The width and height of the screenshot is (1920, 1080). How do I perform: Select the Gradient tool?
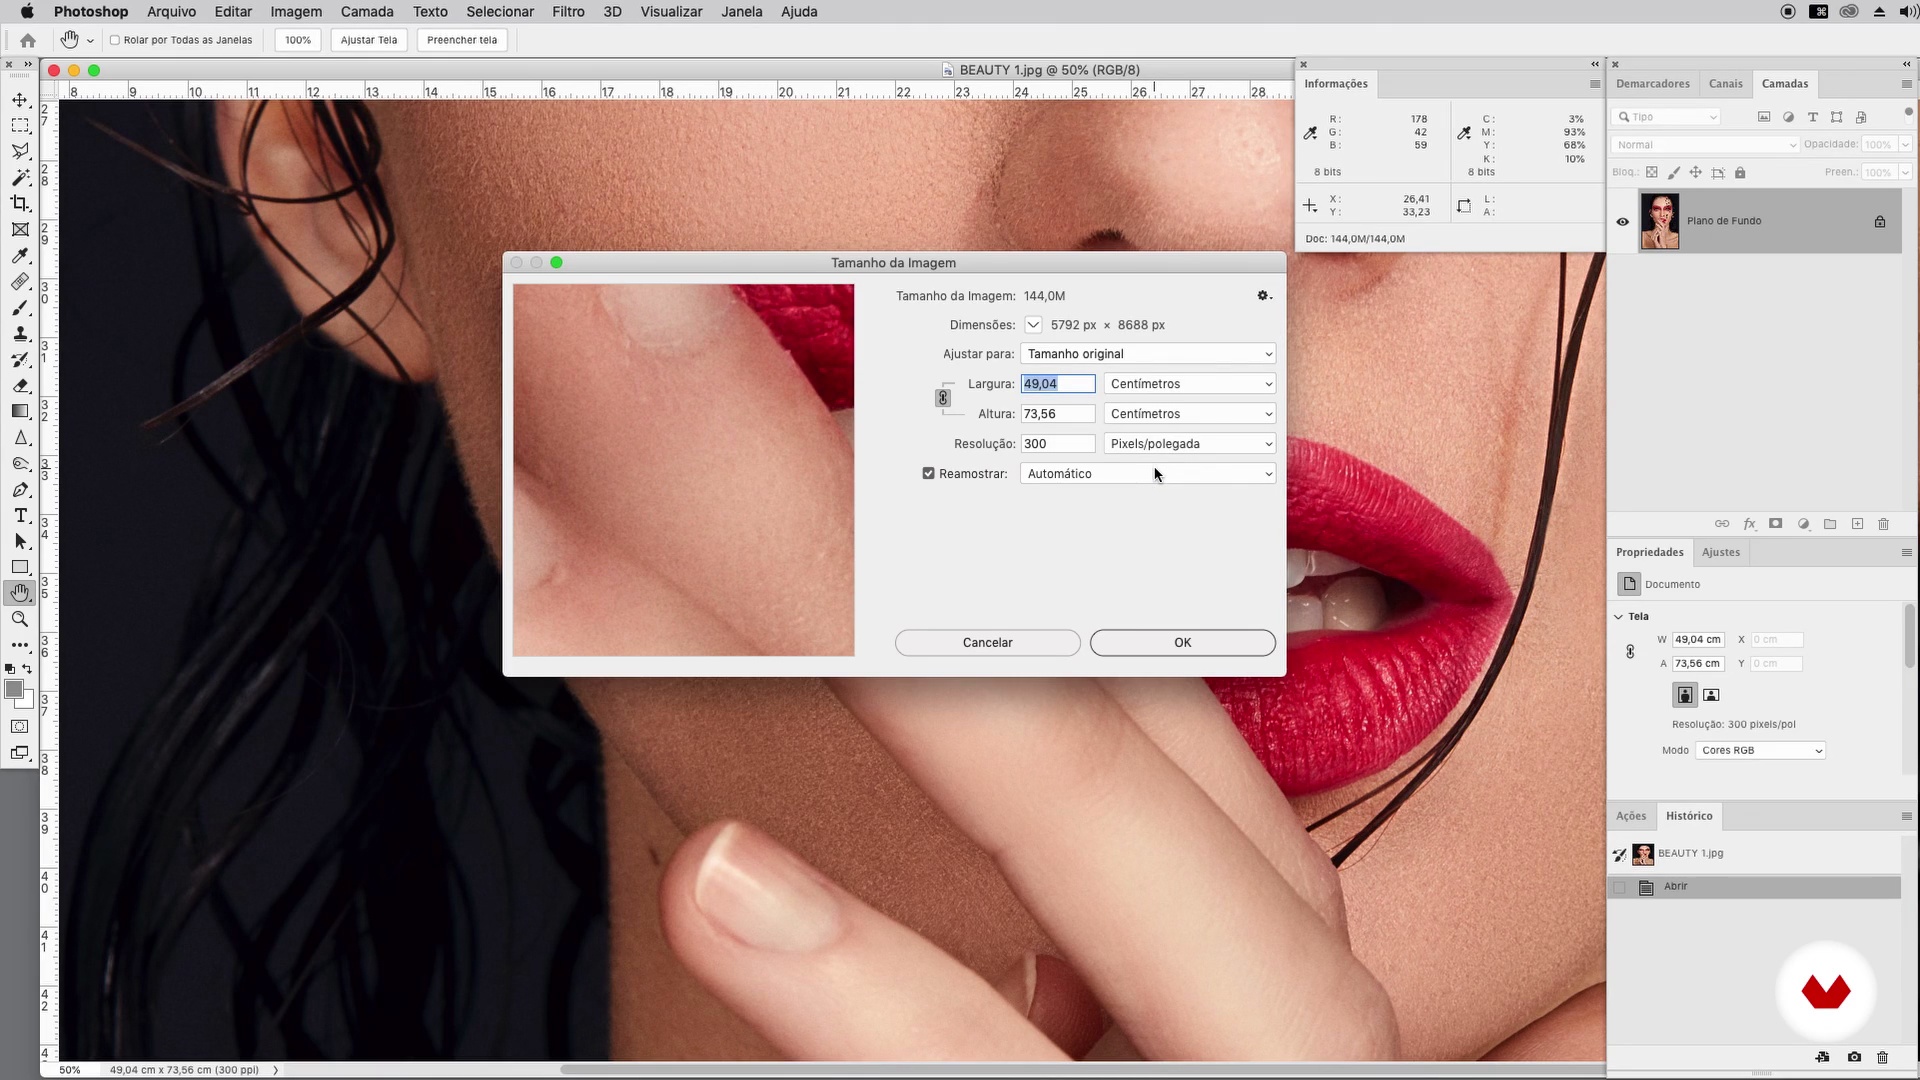click(x=20, y=412)
